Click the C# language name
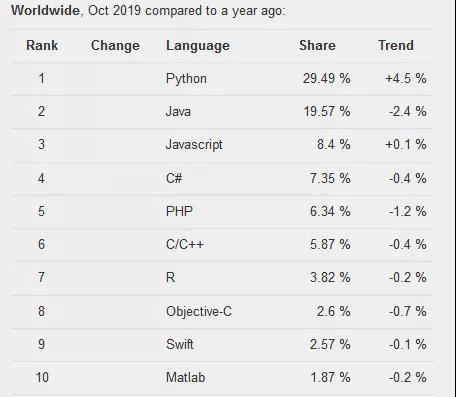Image resolution: width=456 pixels, height=397 pixels. [174, 178]
